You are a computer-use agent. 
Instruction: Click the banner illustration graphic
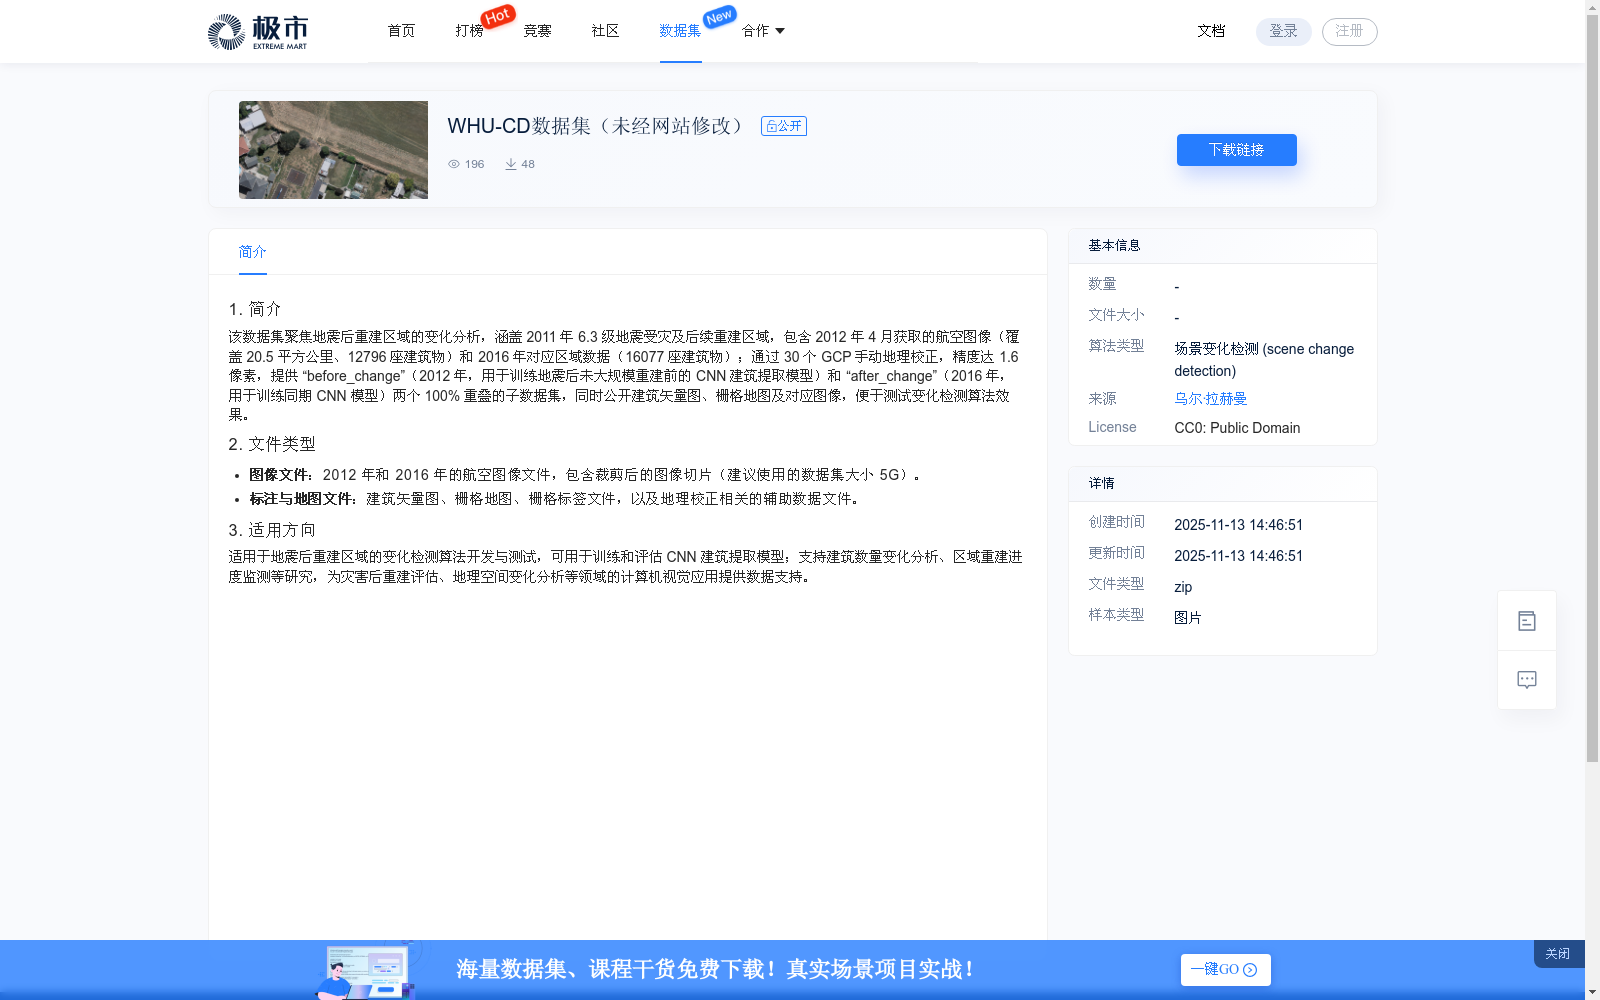coord(367,970)
